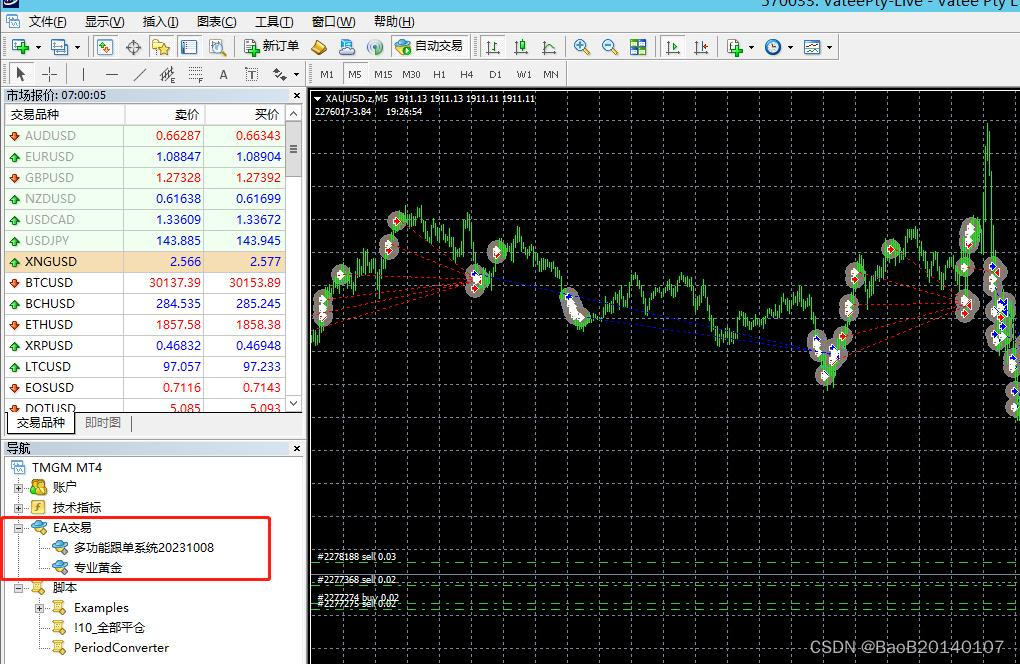Switch to M1 timeframe

[327, 74]
